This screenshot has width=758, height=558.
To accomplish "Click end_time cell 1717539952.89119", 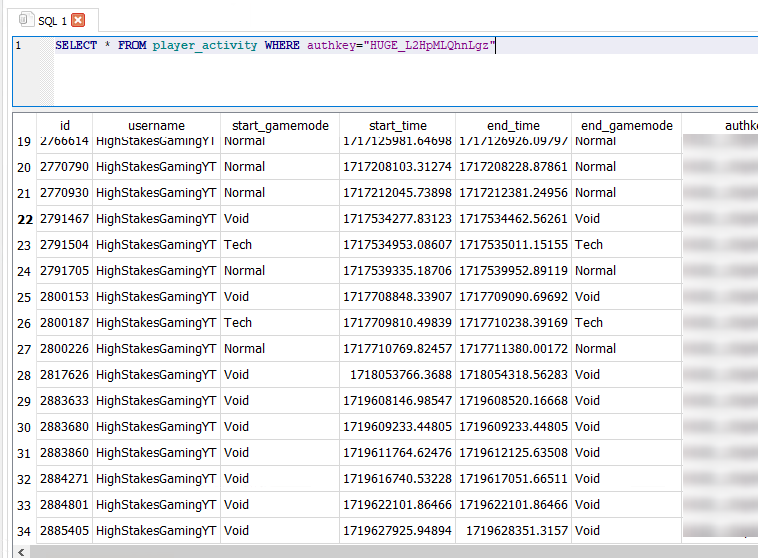I will pos(513,271).
